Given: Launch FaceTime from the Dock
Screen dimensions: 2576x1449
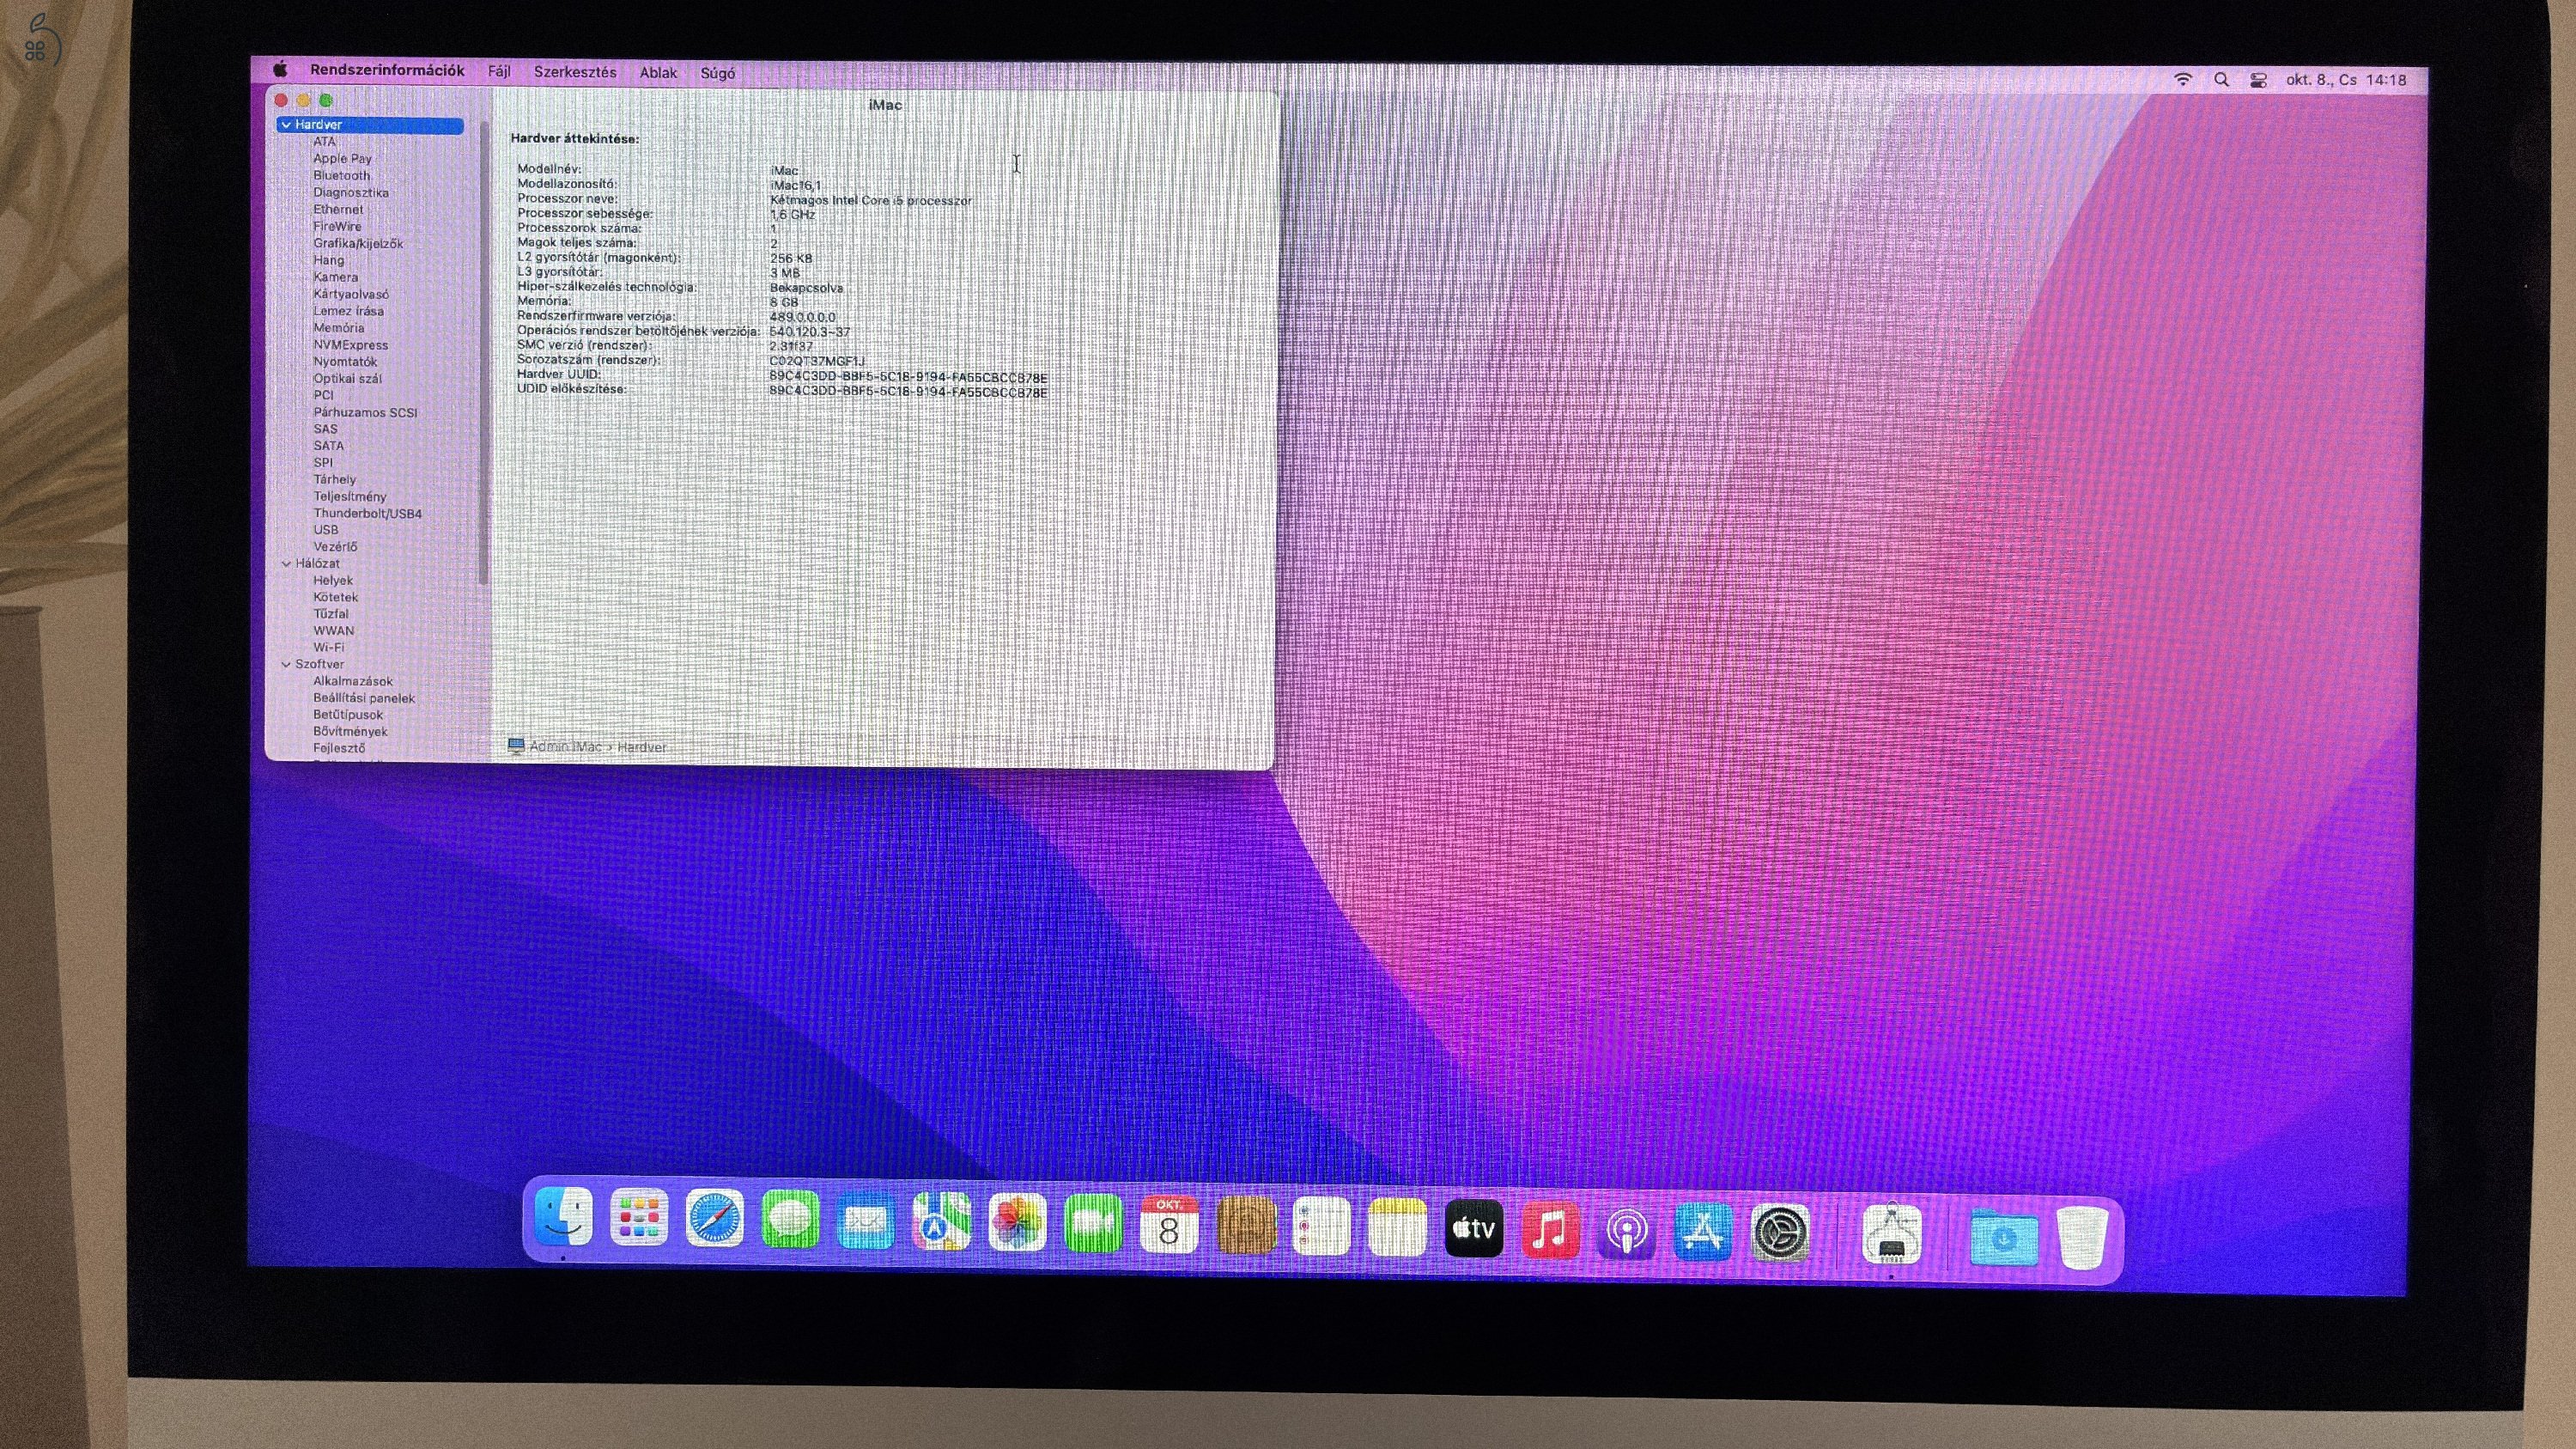Looking at the screenshot, I should 1093,1223.
